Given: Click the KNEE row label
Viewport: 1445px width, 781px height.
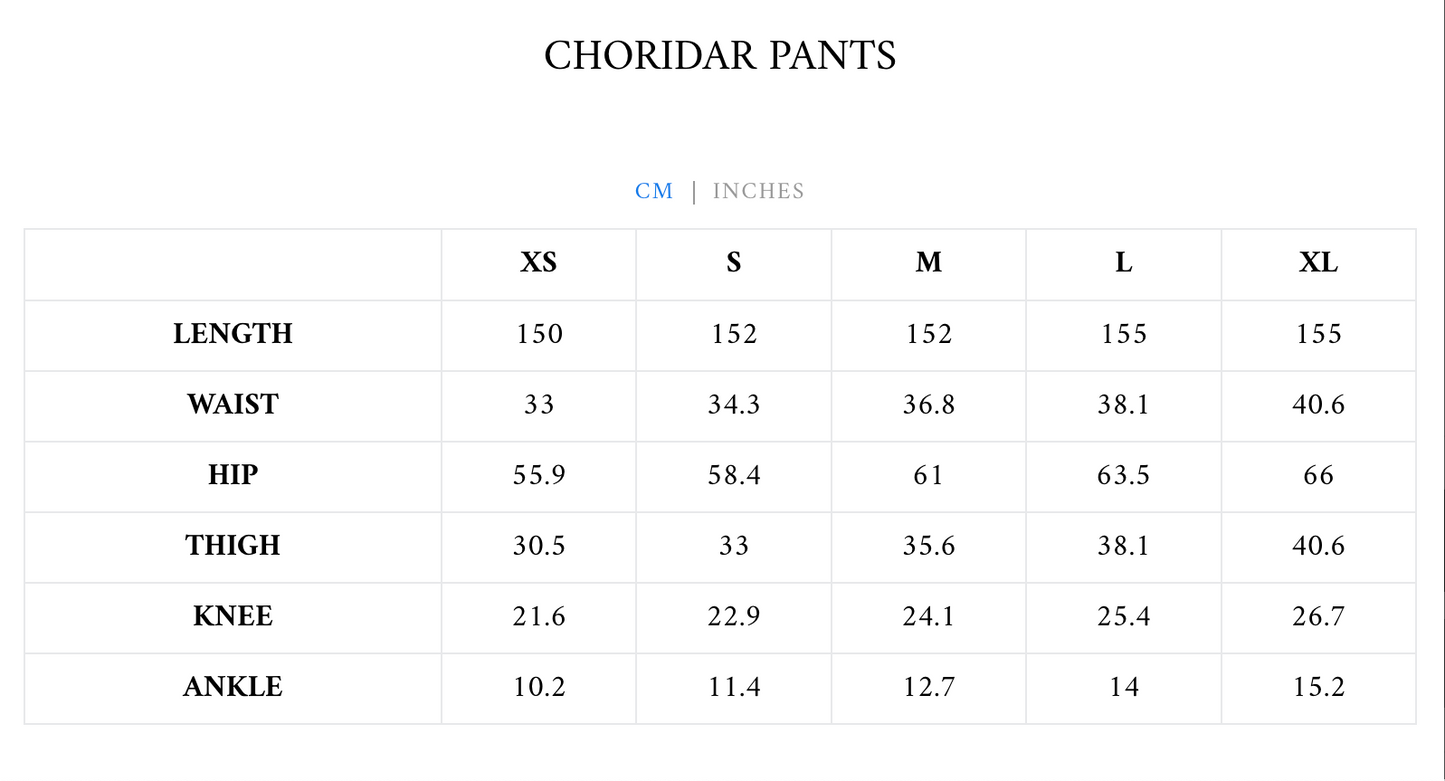Looking at the screenshot, I should (233, 616).
